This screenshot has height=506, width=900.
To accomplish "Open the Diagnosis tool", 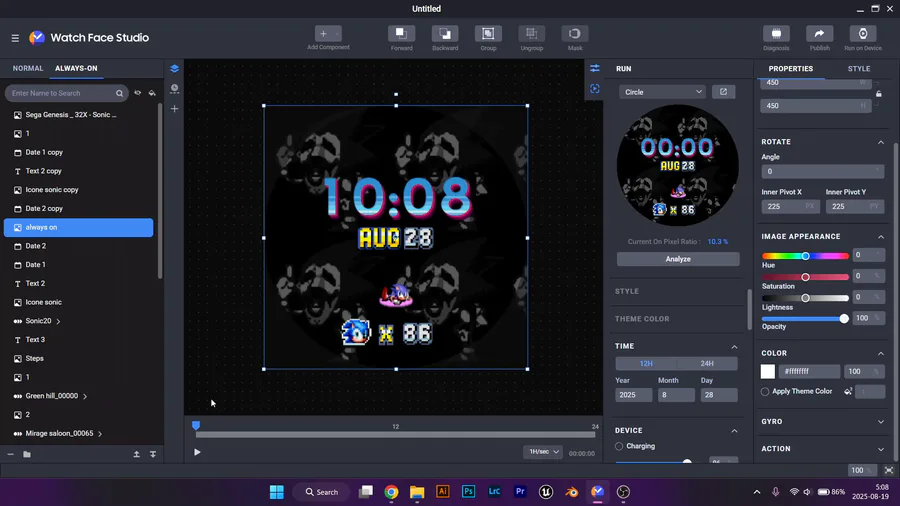I will 776,34.
